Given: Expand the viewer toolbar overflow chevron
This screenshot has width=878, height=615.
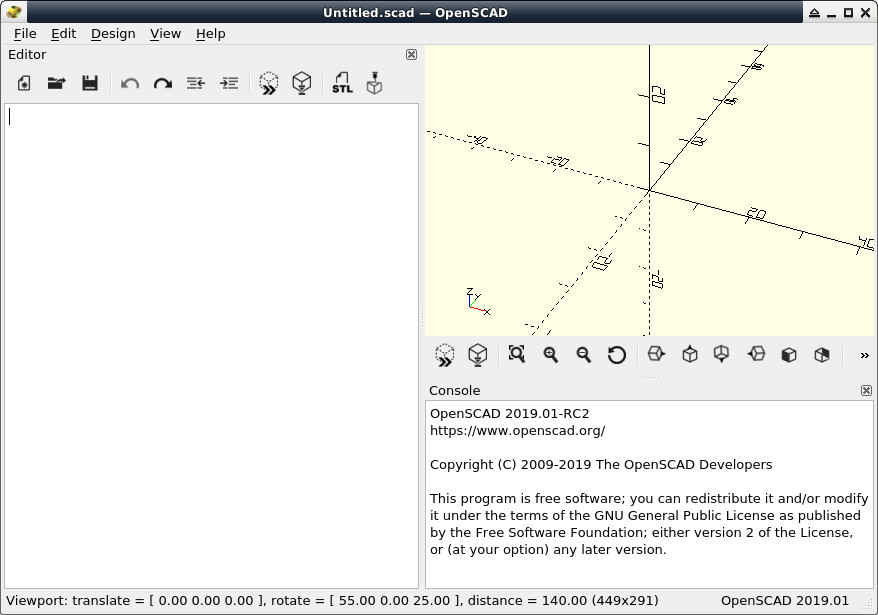Looking at the screenshot, I should coord(864,355).
